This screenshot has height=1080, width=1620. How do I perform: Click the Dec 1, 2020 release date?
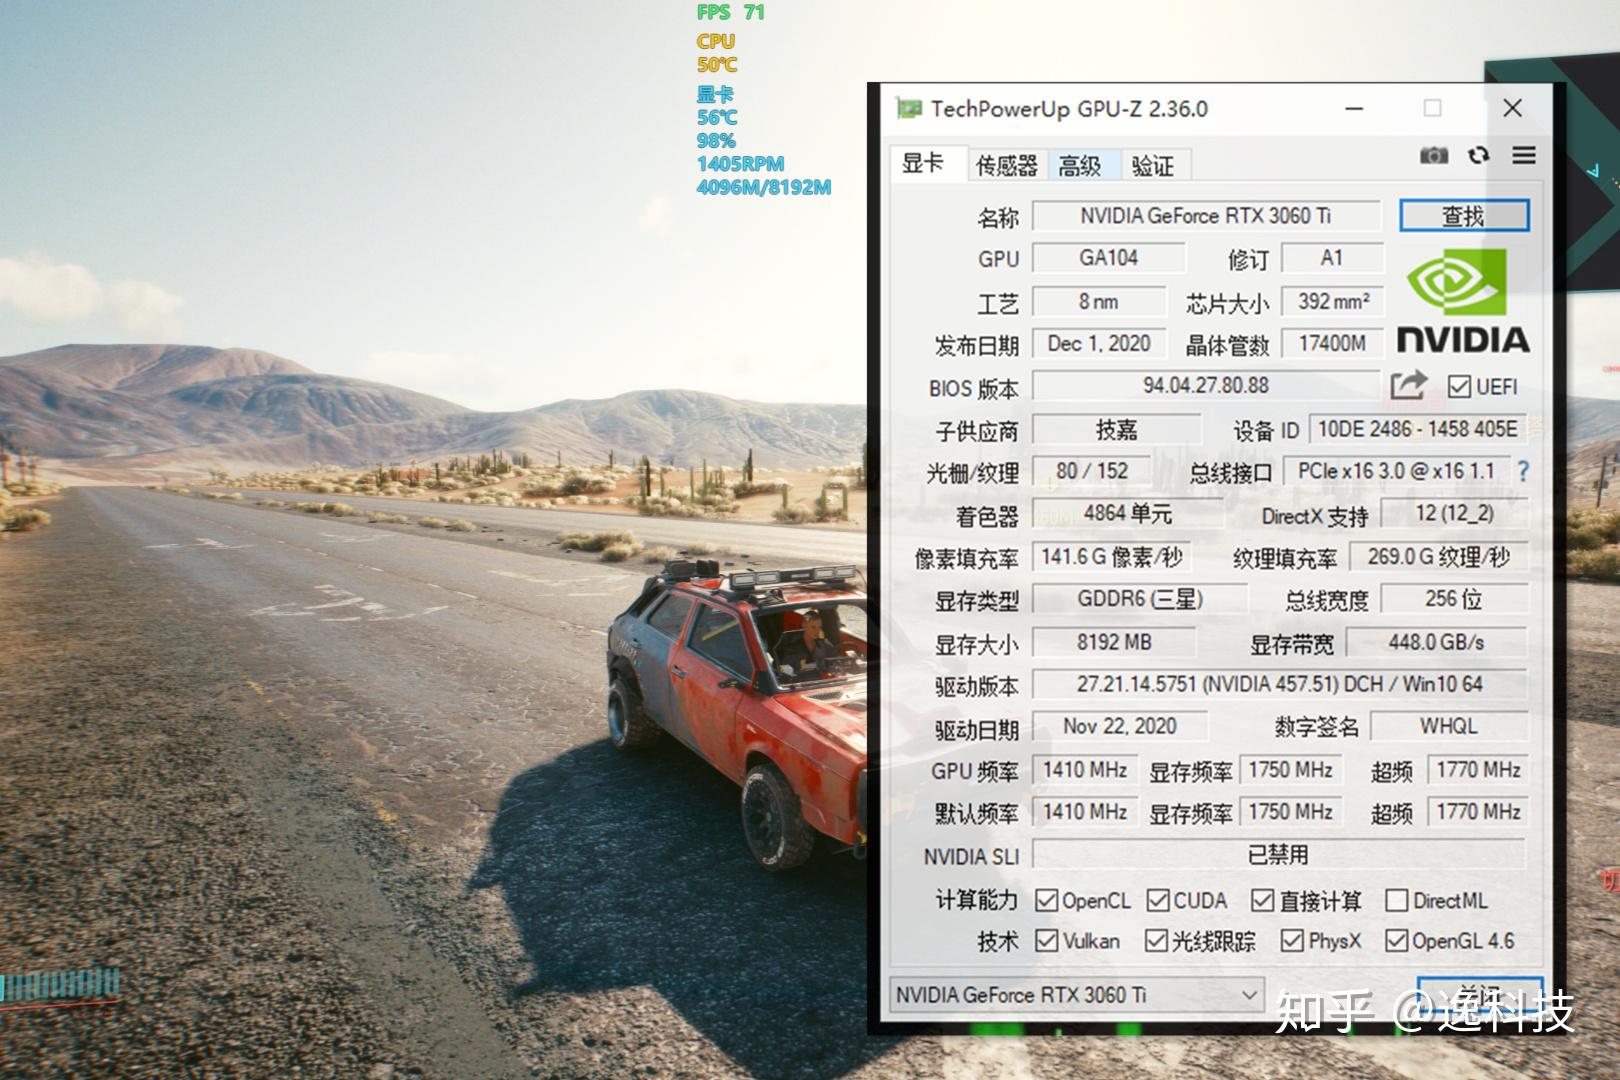click(x=1099, y=343)
